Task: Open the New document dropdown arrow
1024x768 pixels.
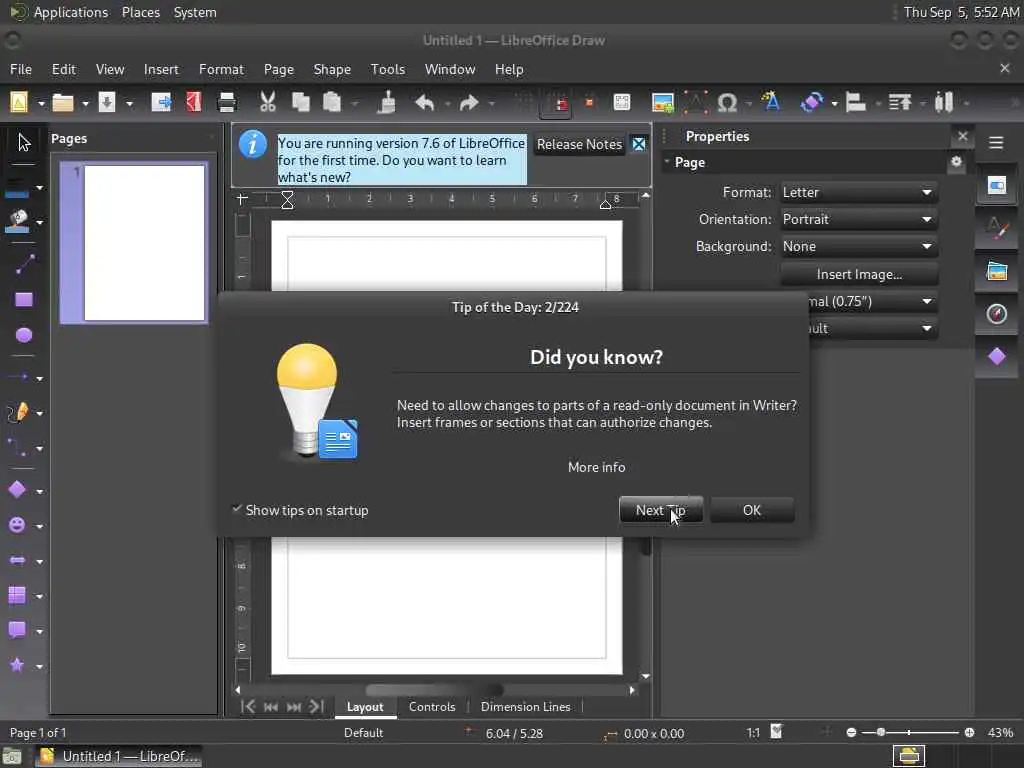Action: tap(40, 104)
